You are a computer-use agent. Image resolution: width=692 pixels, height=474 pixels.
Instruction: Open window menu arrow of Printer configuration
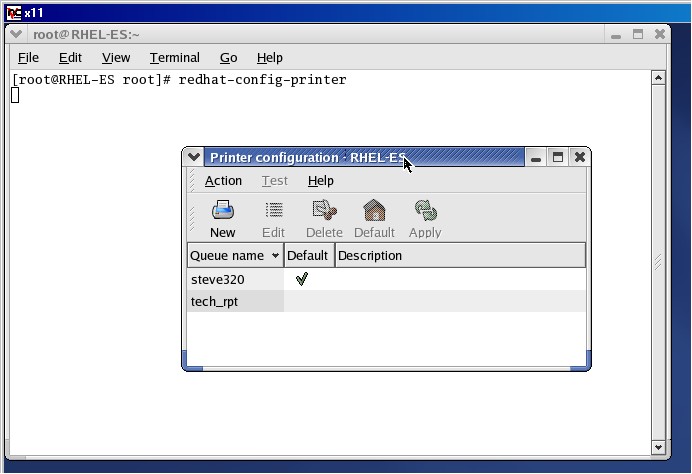pos(193,157)
